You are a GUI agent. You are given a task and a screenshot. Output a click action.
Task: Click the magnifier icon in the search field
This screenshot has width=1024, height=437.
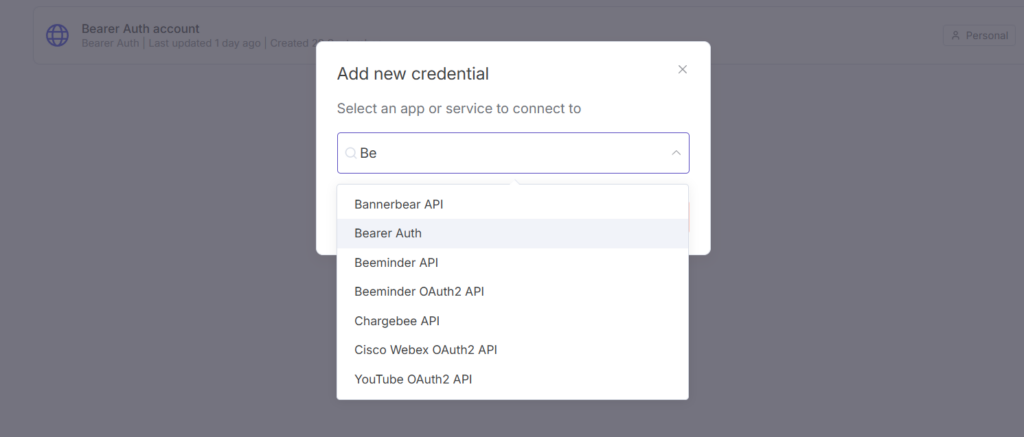pos(351,153)
